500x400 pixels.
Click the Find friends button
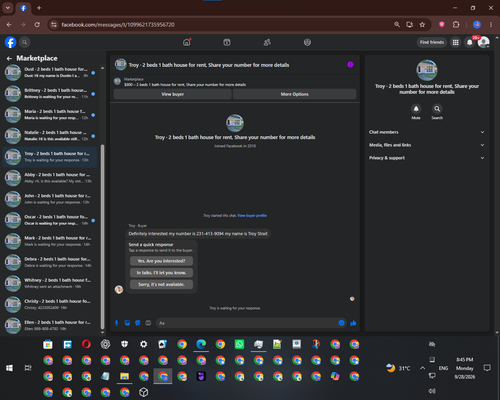click(432, 42)
